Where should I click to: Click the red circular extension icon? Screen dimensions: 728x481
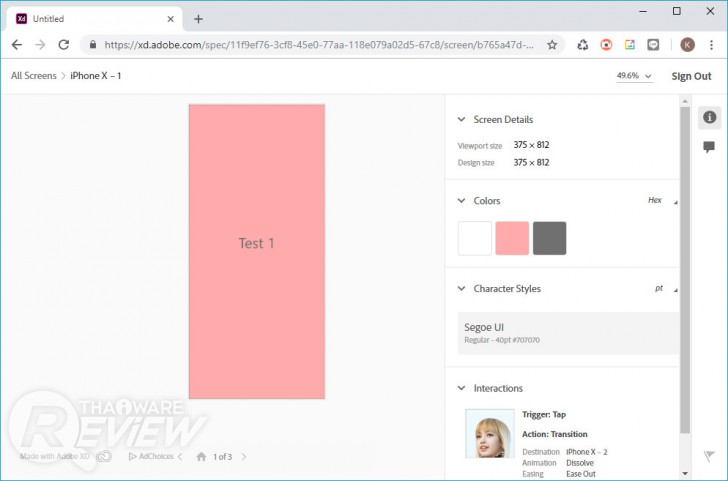click(x=606, y=45)
